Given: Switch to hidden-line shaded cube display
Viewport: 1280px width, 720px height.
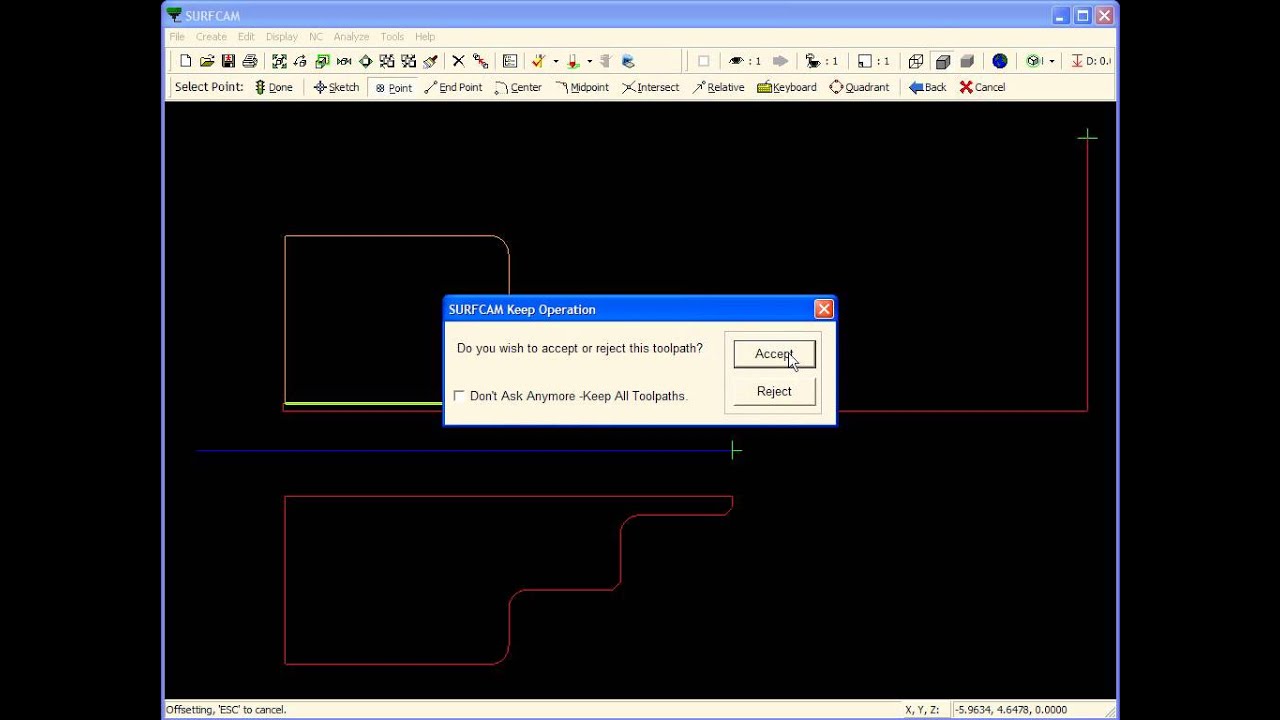Looking at the screenshot, I should tap(942, 61).
